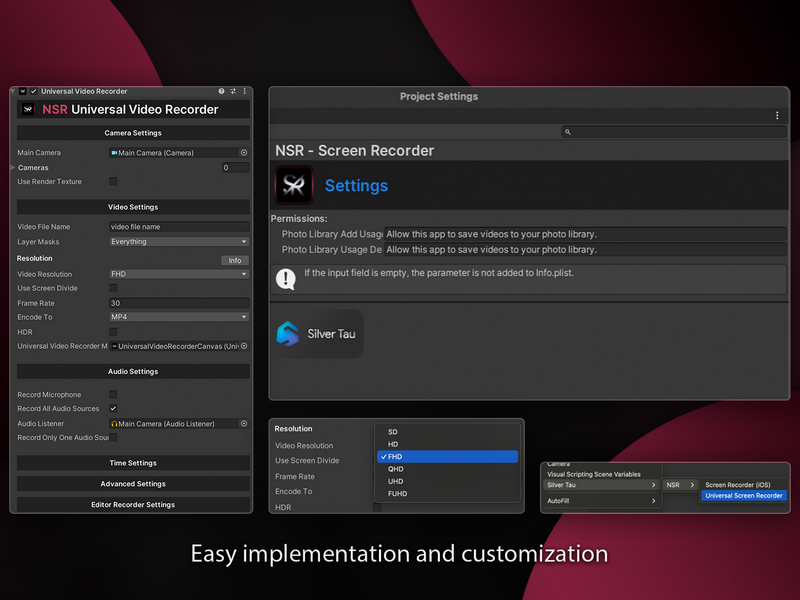Toggle the component enabled checkbox next to Universal Video Recorder
The height and width of the screenshot is (600, 800).
(34, 91)
